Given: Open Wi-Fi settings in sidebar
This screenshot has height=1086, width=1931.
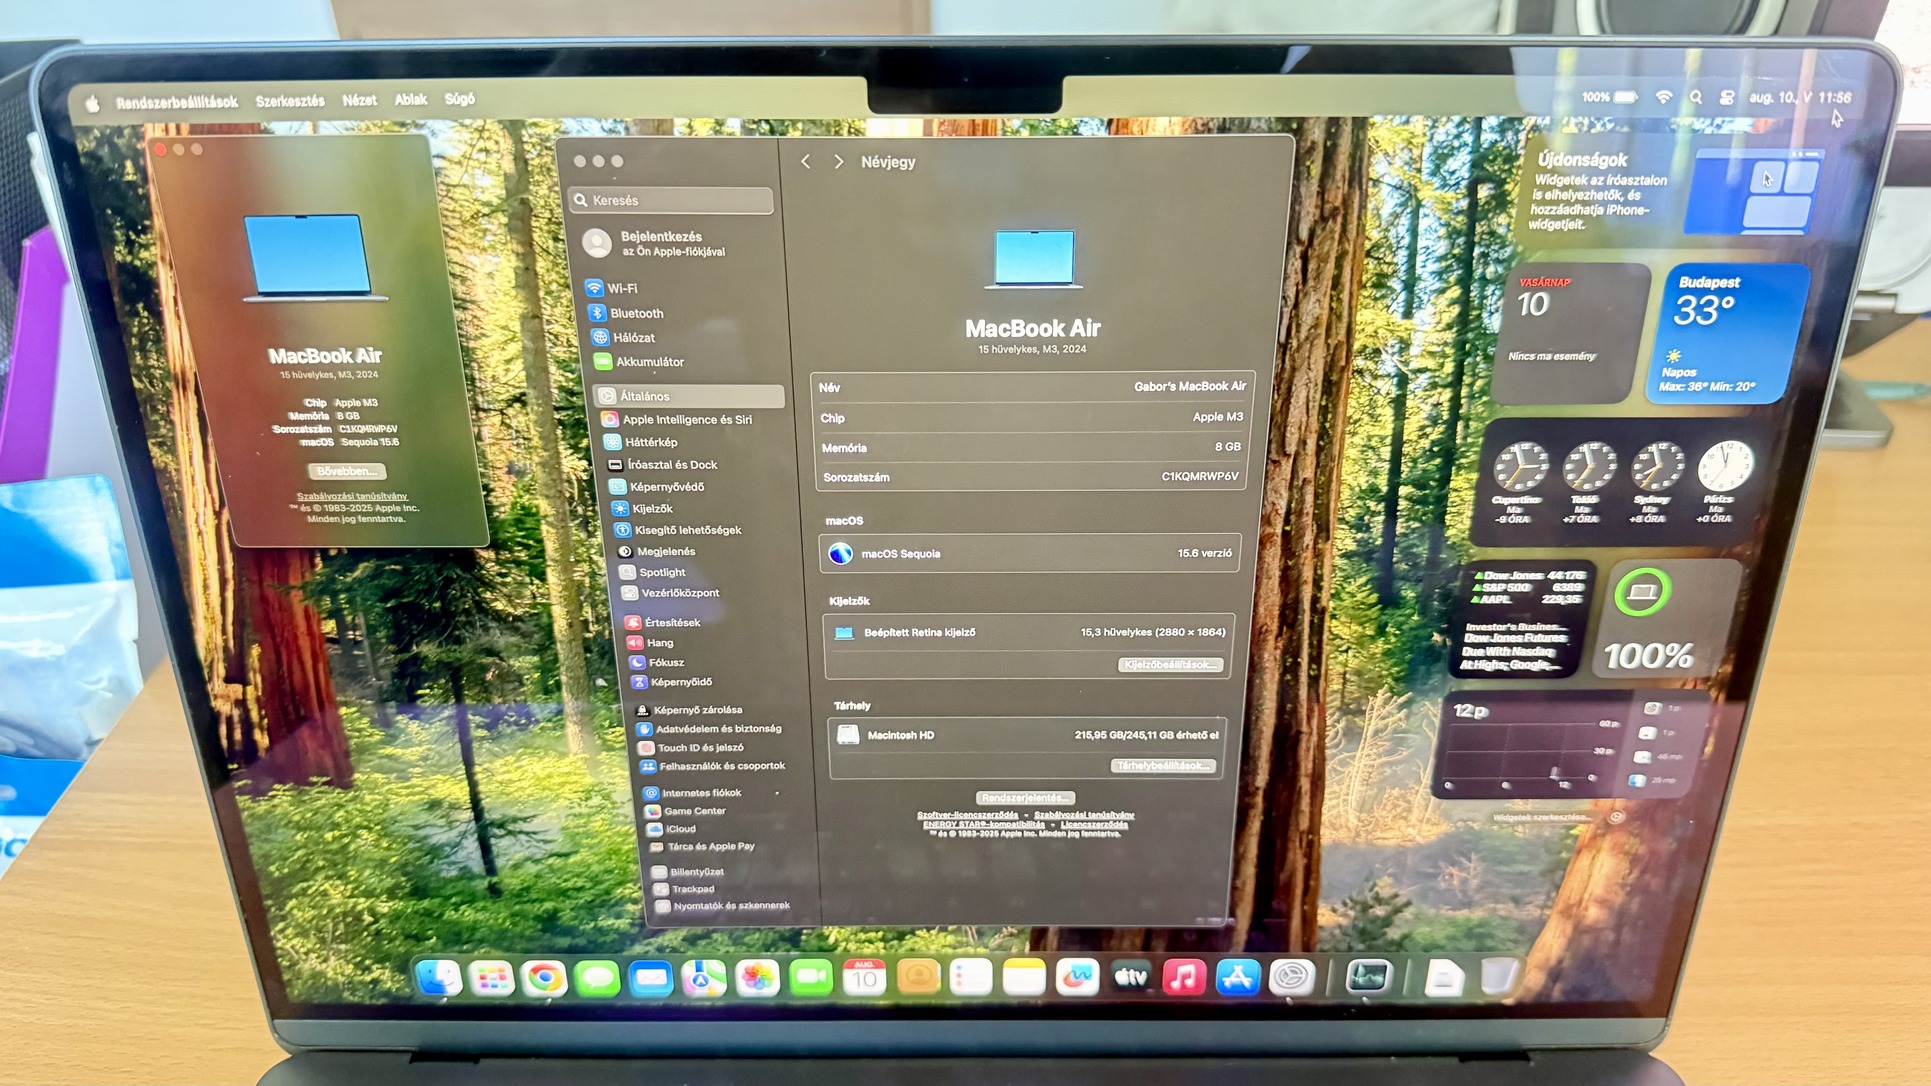Looking at the screenshot, I should [621, 288].
